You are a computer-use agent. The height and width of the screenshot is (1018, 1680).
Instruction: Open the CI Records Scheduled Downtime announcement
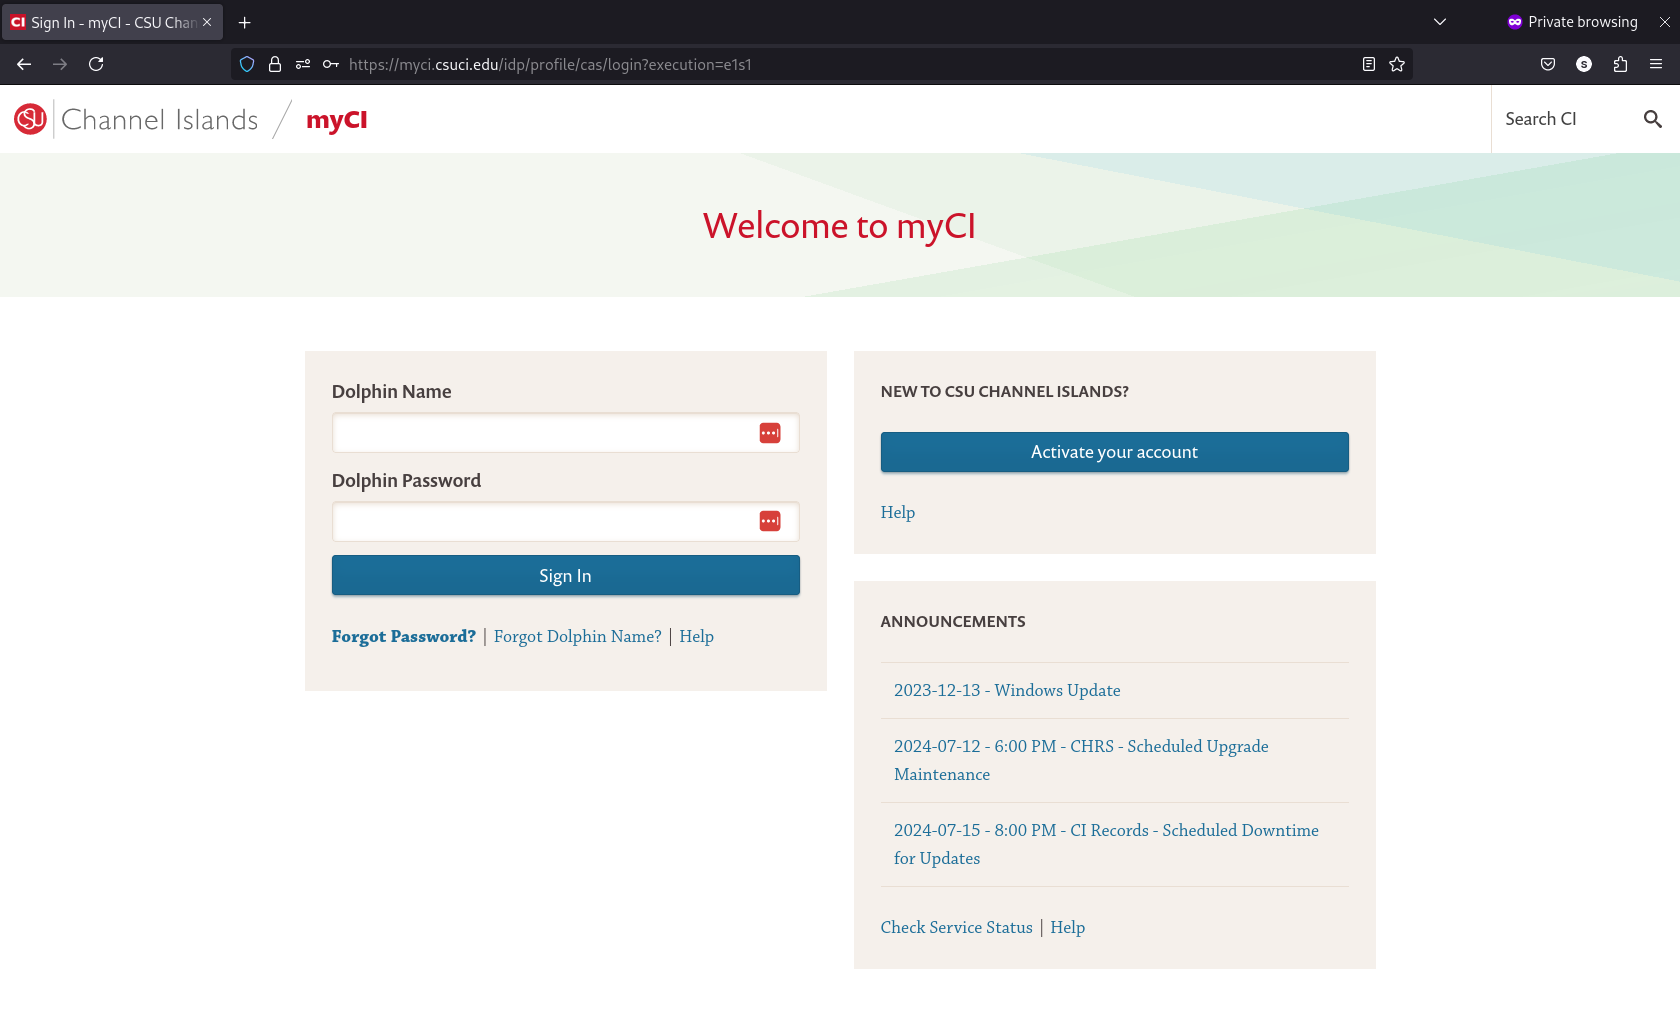[1106, 844]
